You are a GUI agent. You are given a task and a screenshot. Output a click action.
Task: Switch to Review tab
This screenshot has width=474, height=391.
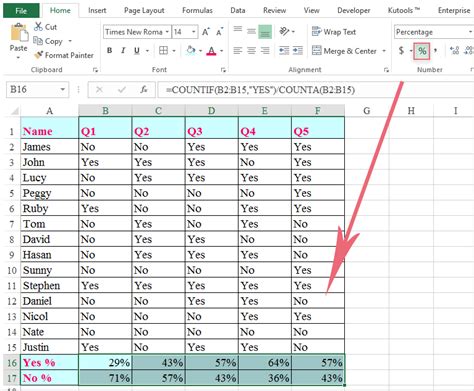tap(274, 11)
